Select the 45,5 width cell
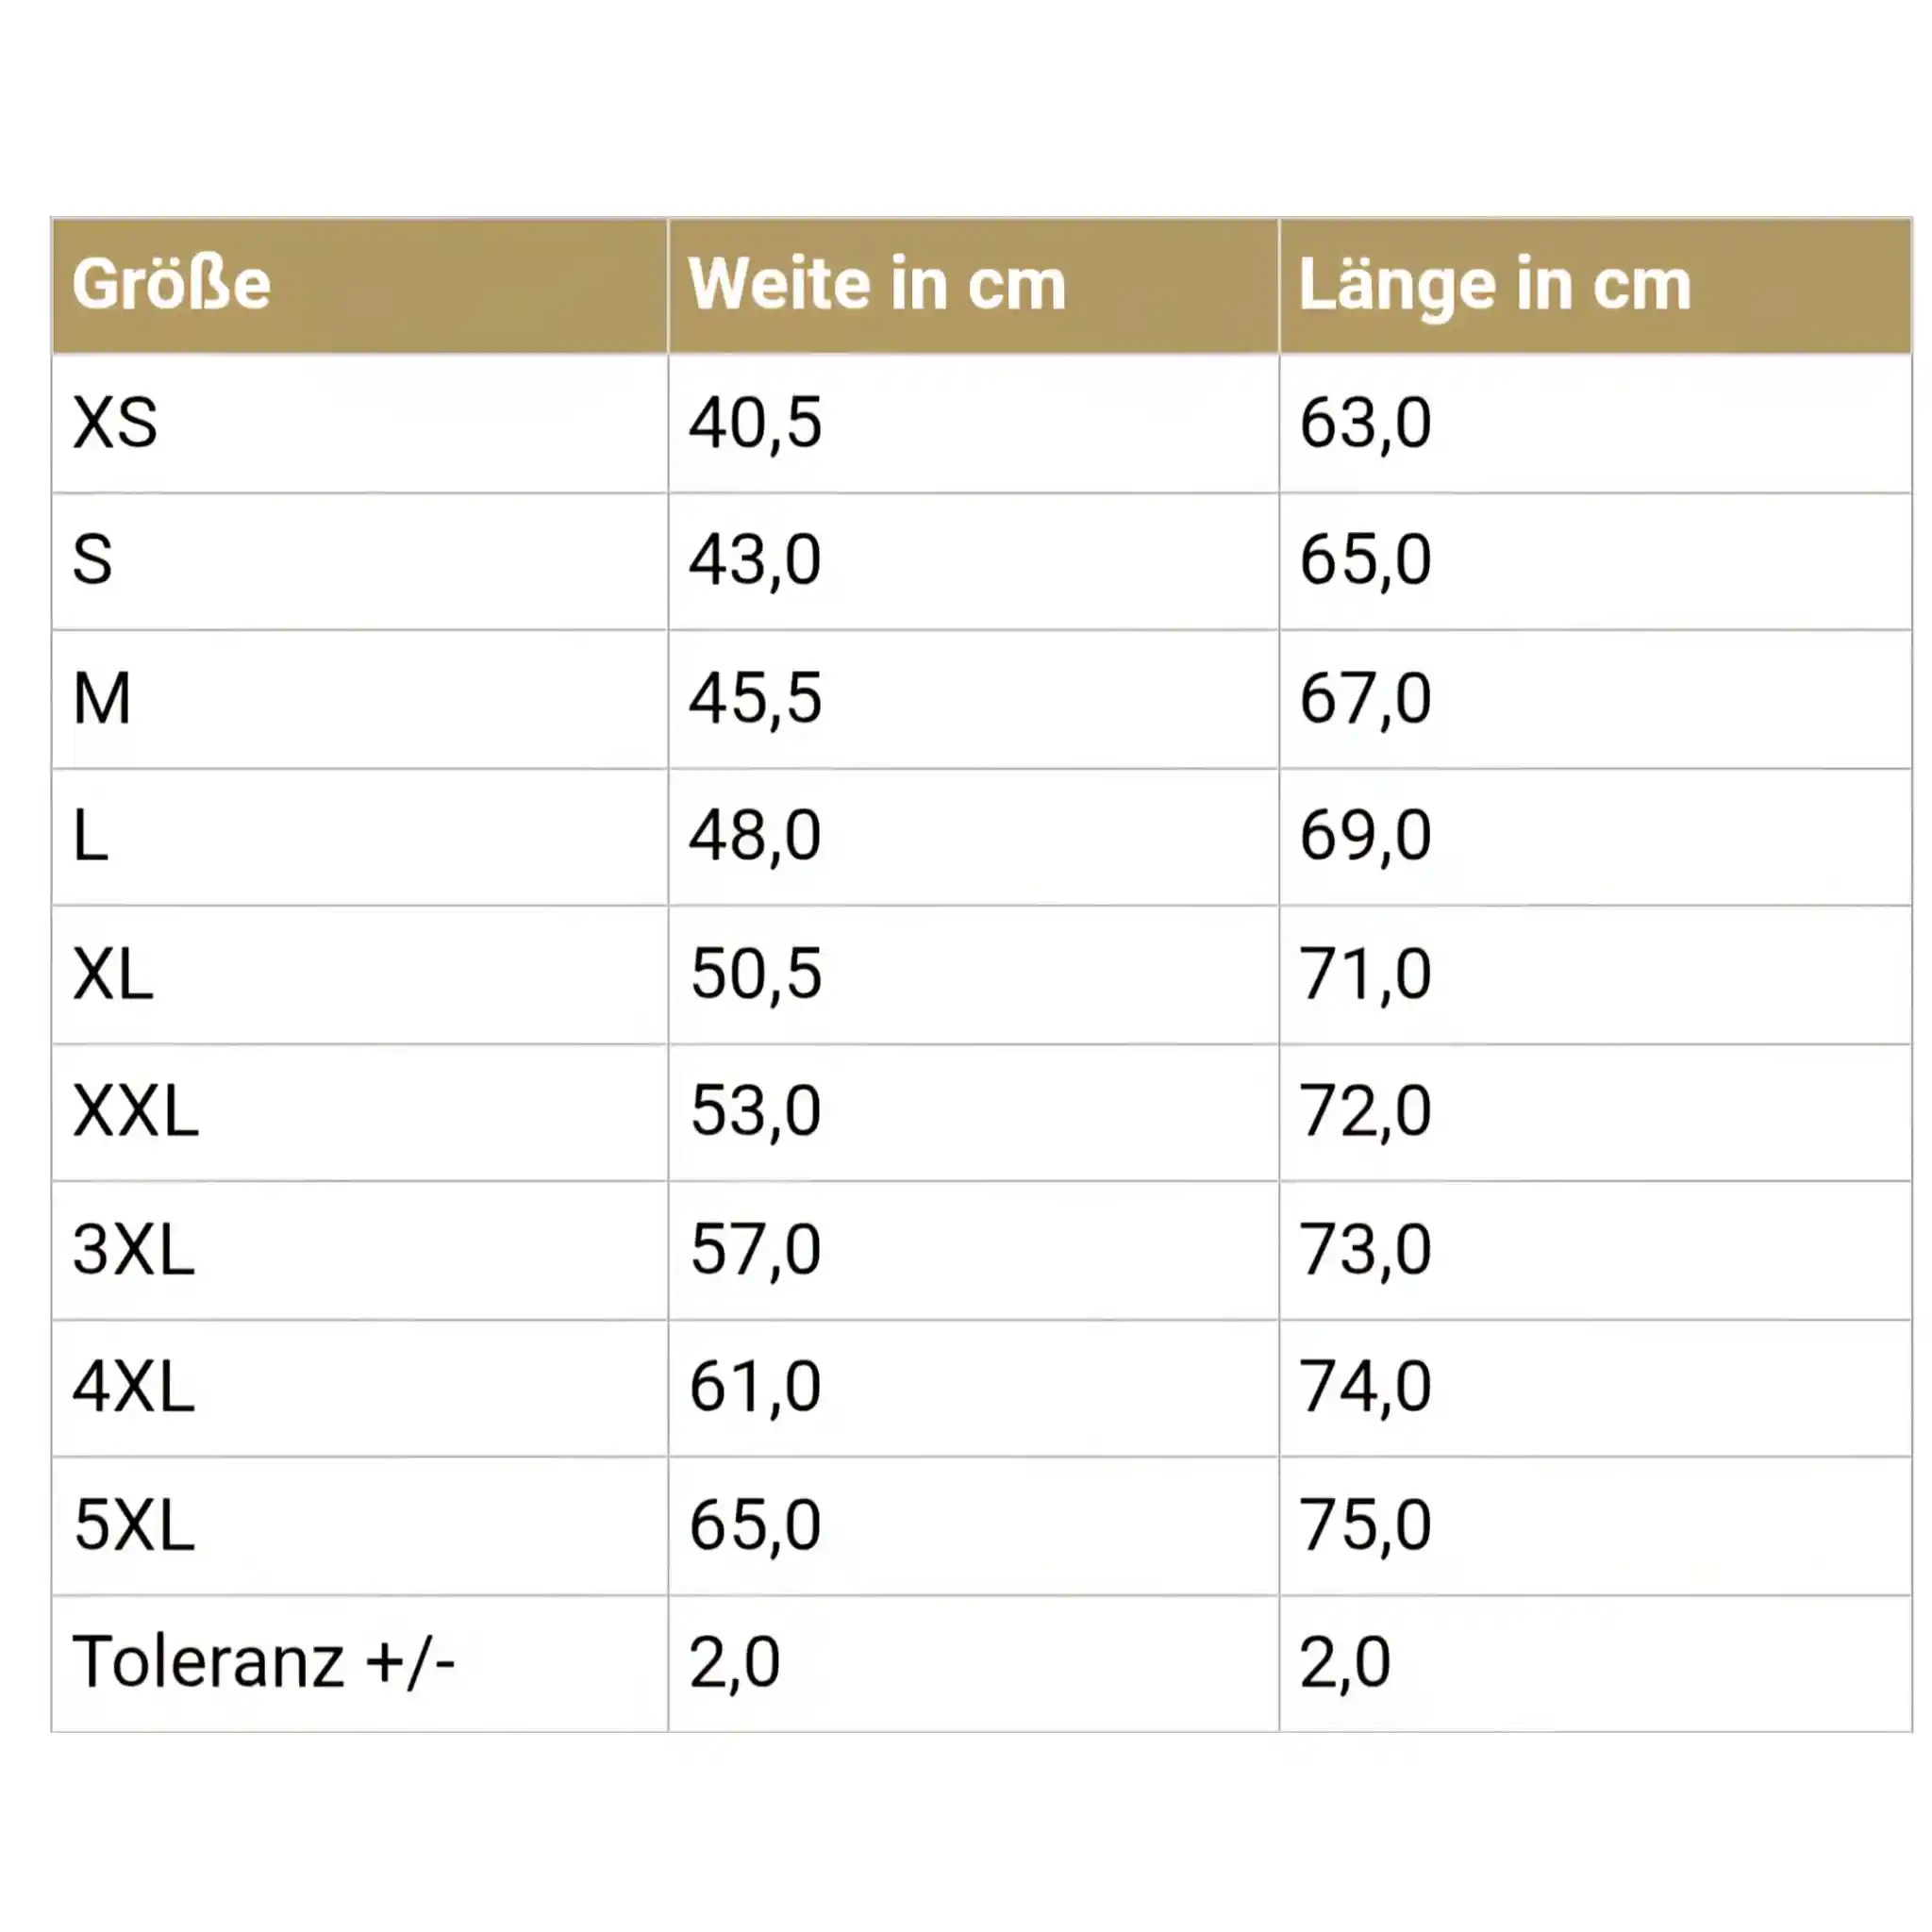The width and height of the screenshot is (1932, 1932). (755, 698)
